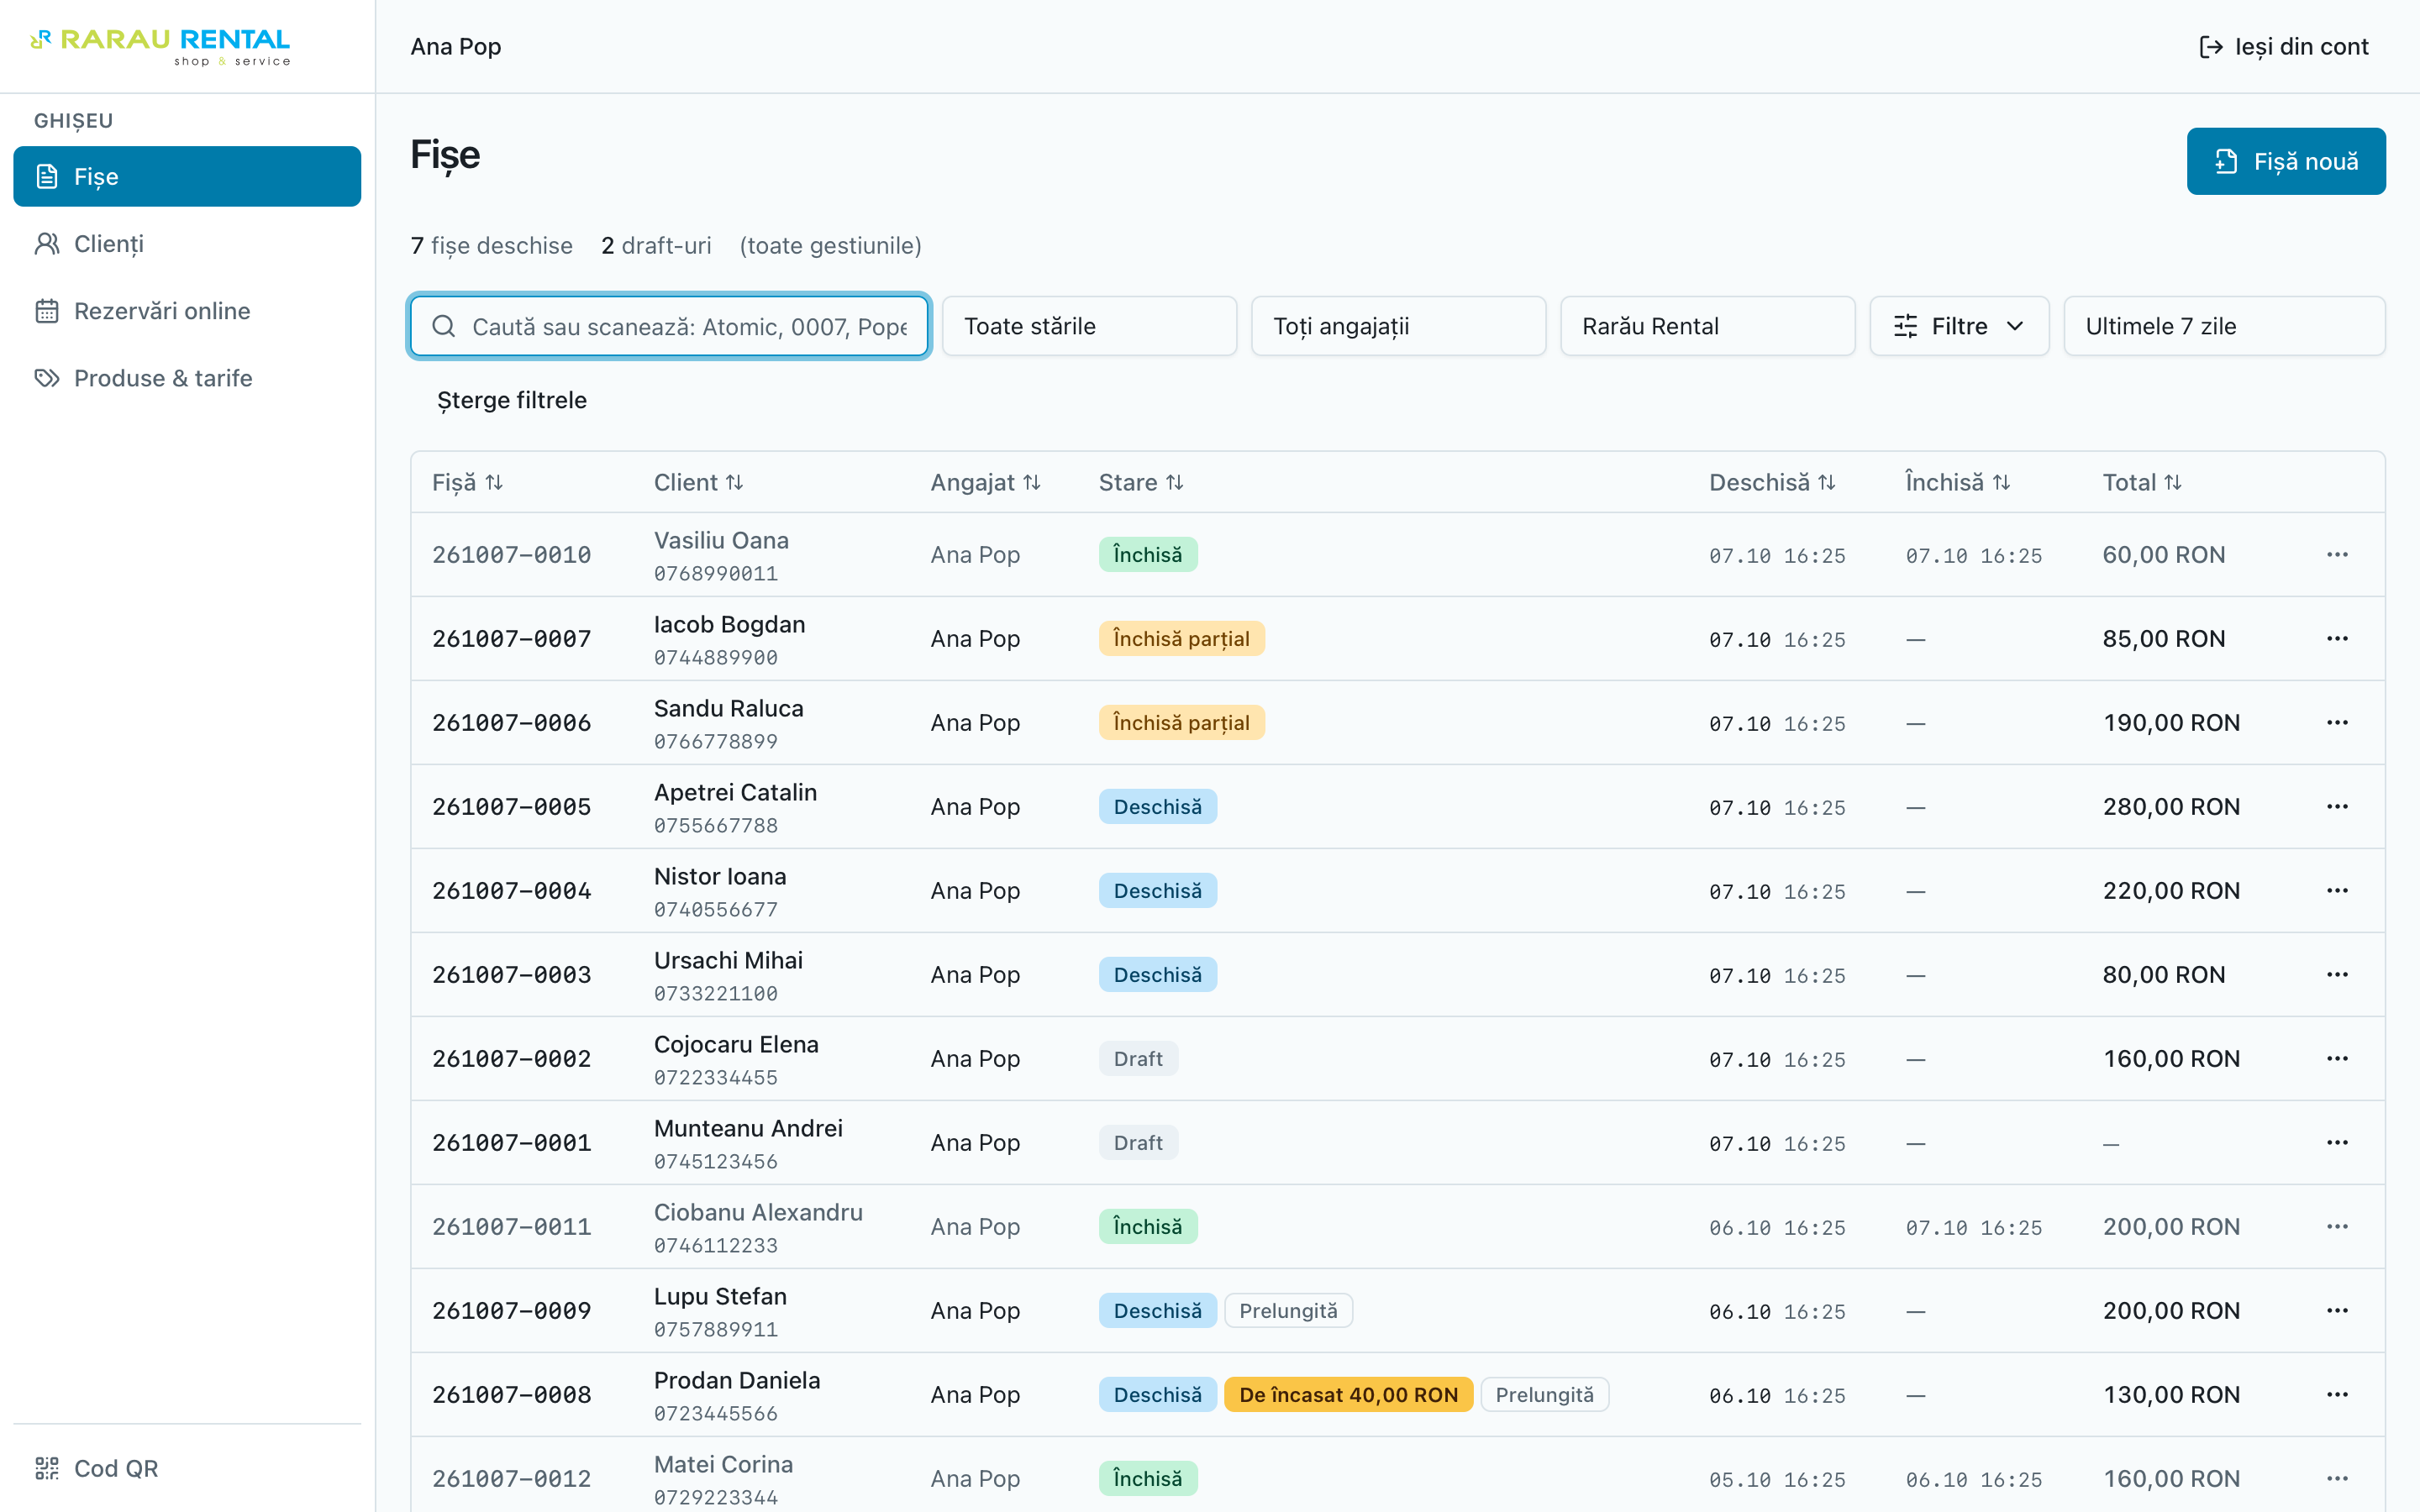
Task: Clear filters with Șterge filtrele
Action: [511, 400]
